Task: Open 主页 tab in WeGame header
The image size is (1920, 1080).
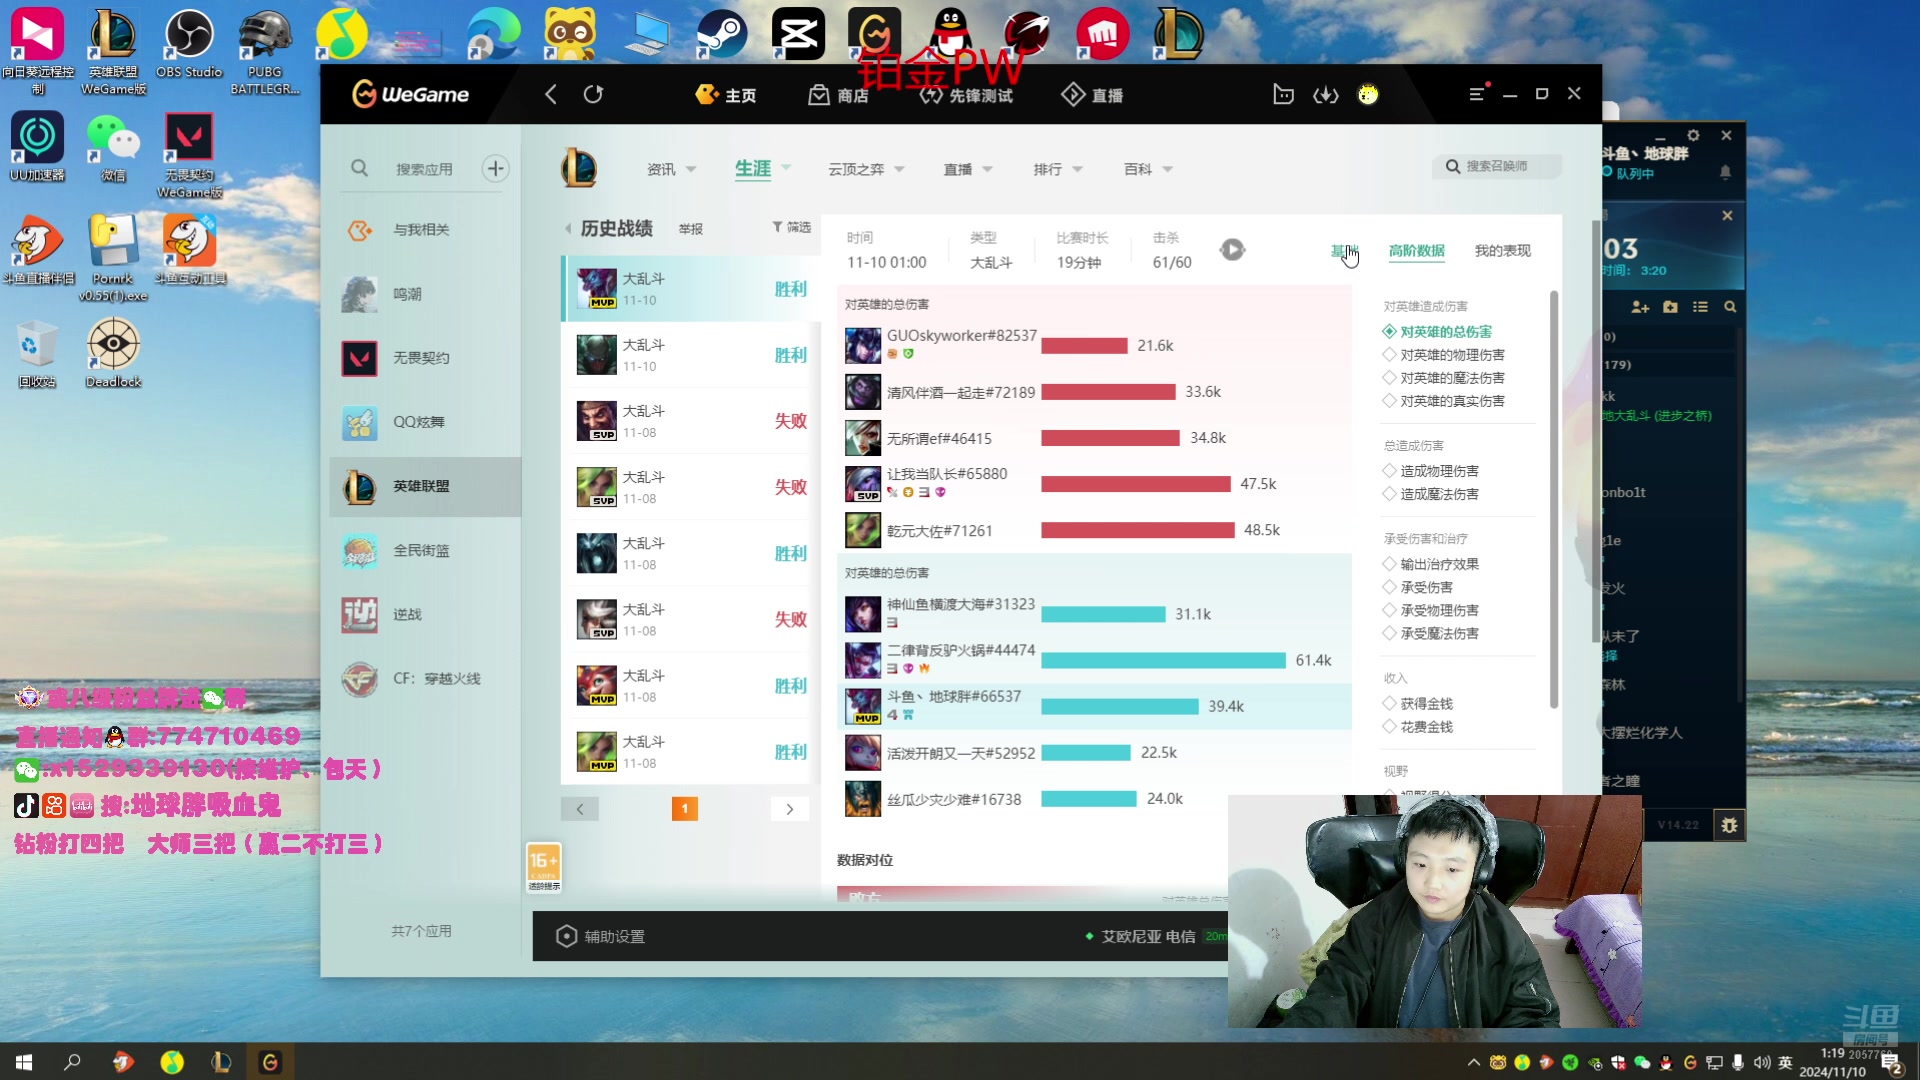Action: [726, 95]
